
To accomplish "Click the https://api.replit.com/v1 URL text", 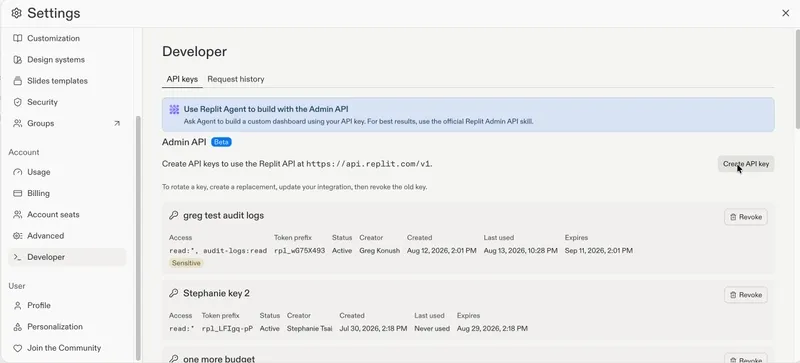I will coord(368,164).
